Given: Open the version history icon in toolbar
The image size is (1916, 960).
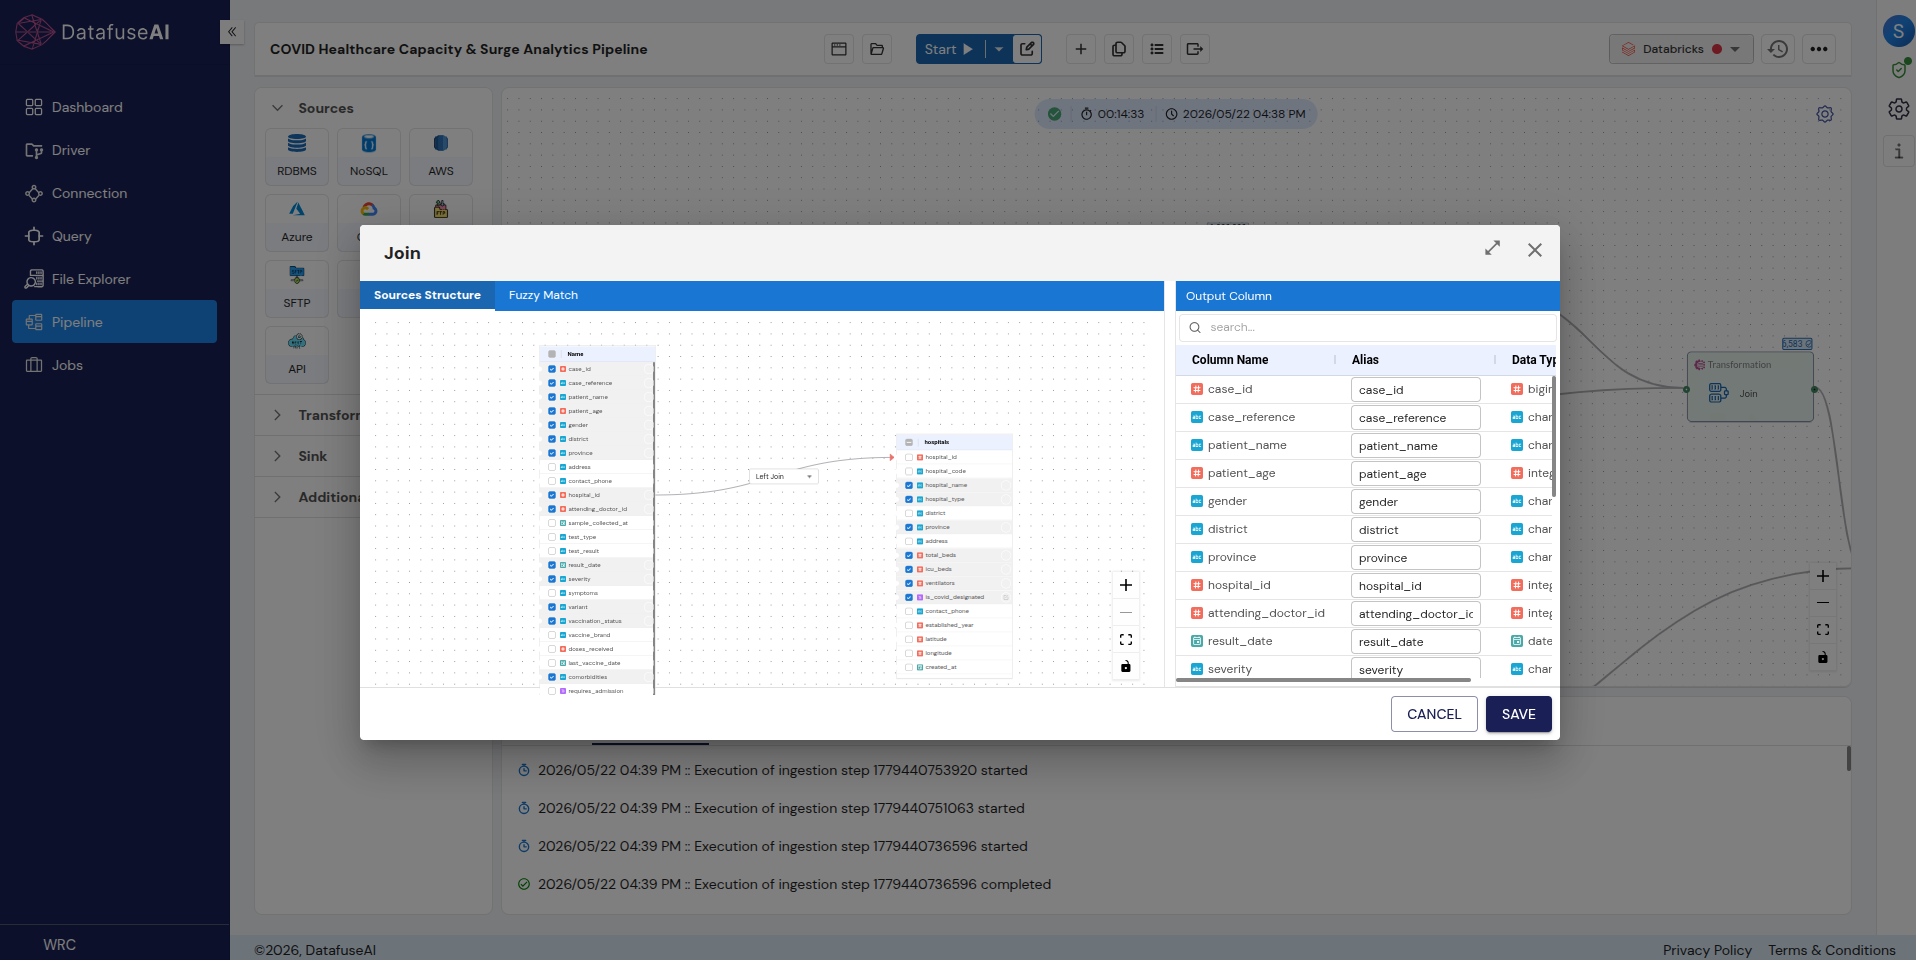Looking at the screenshot, I should 1778,49.
